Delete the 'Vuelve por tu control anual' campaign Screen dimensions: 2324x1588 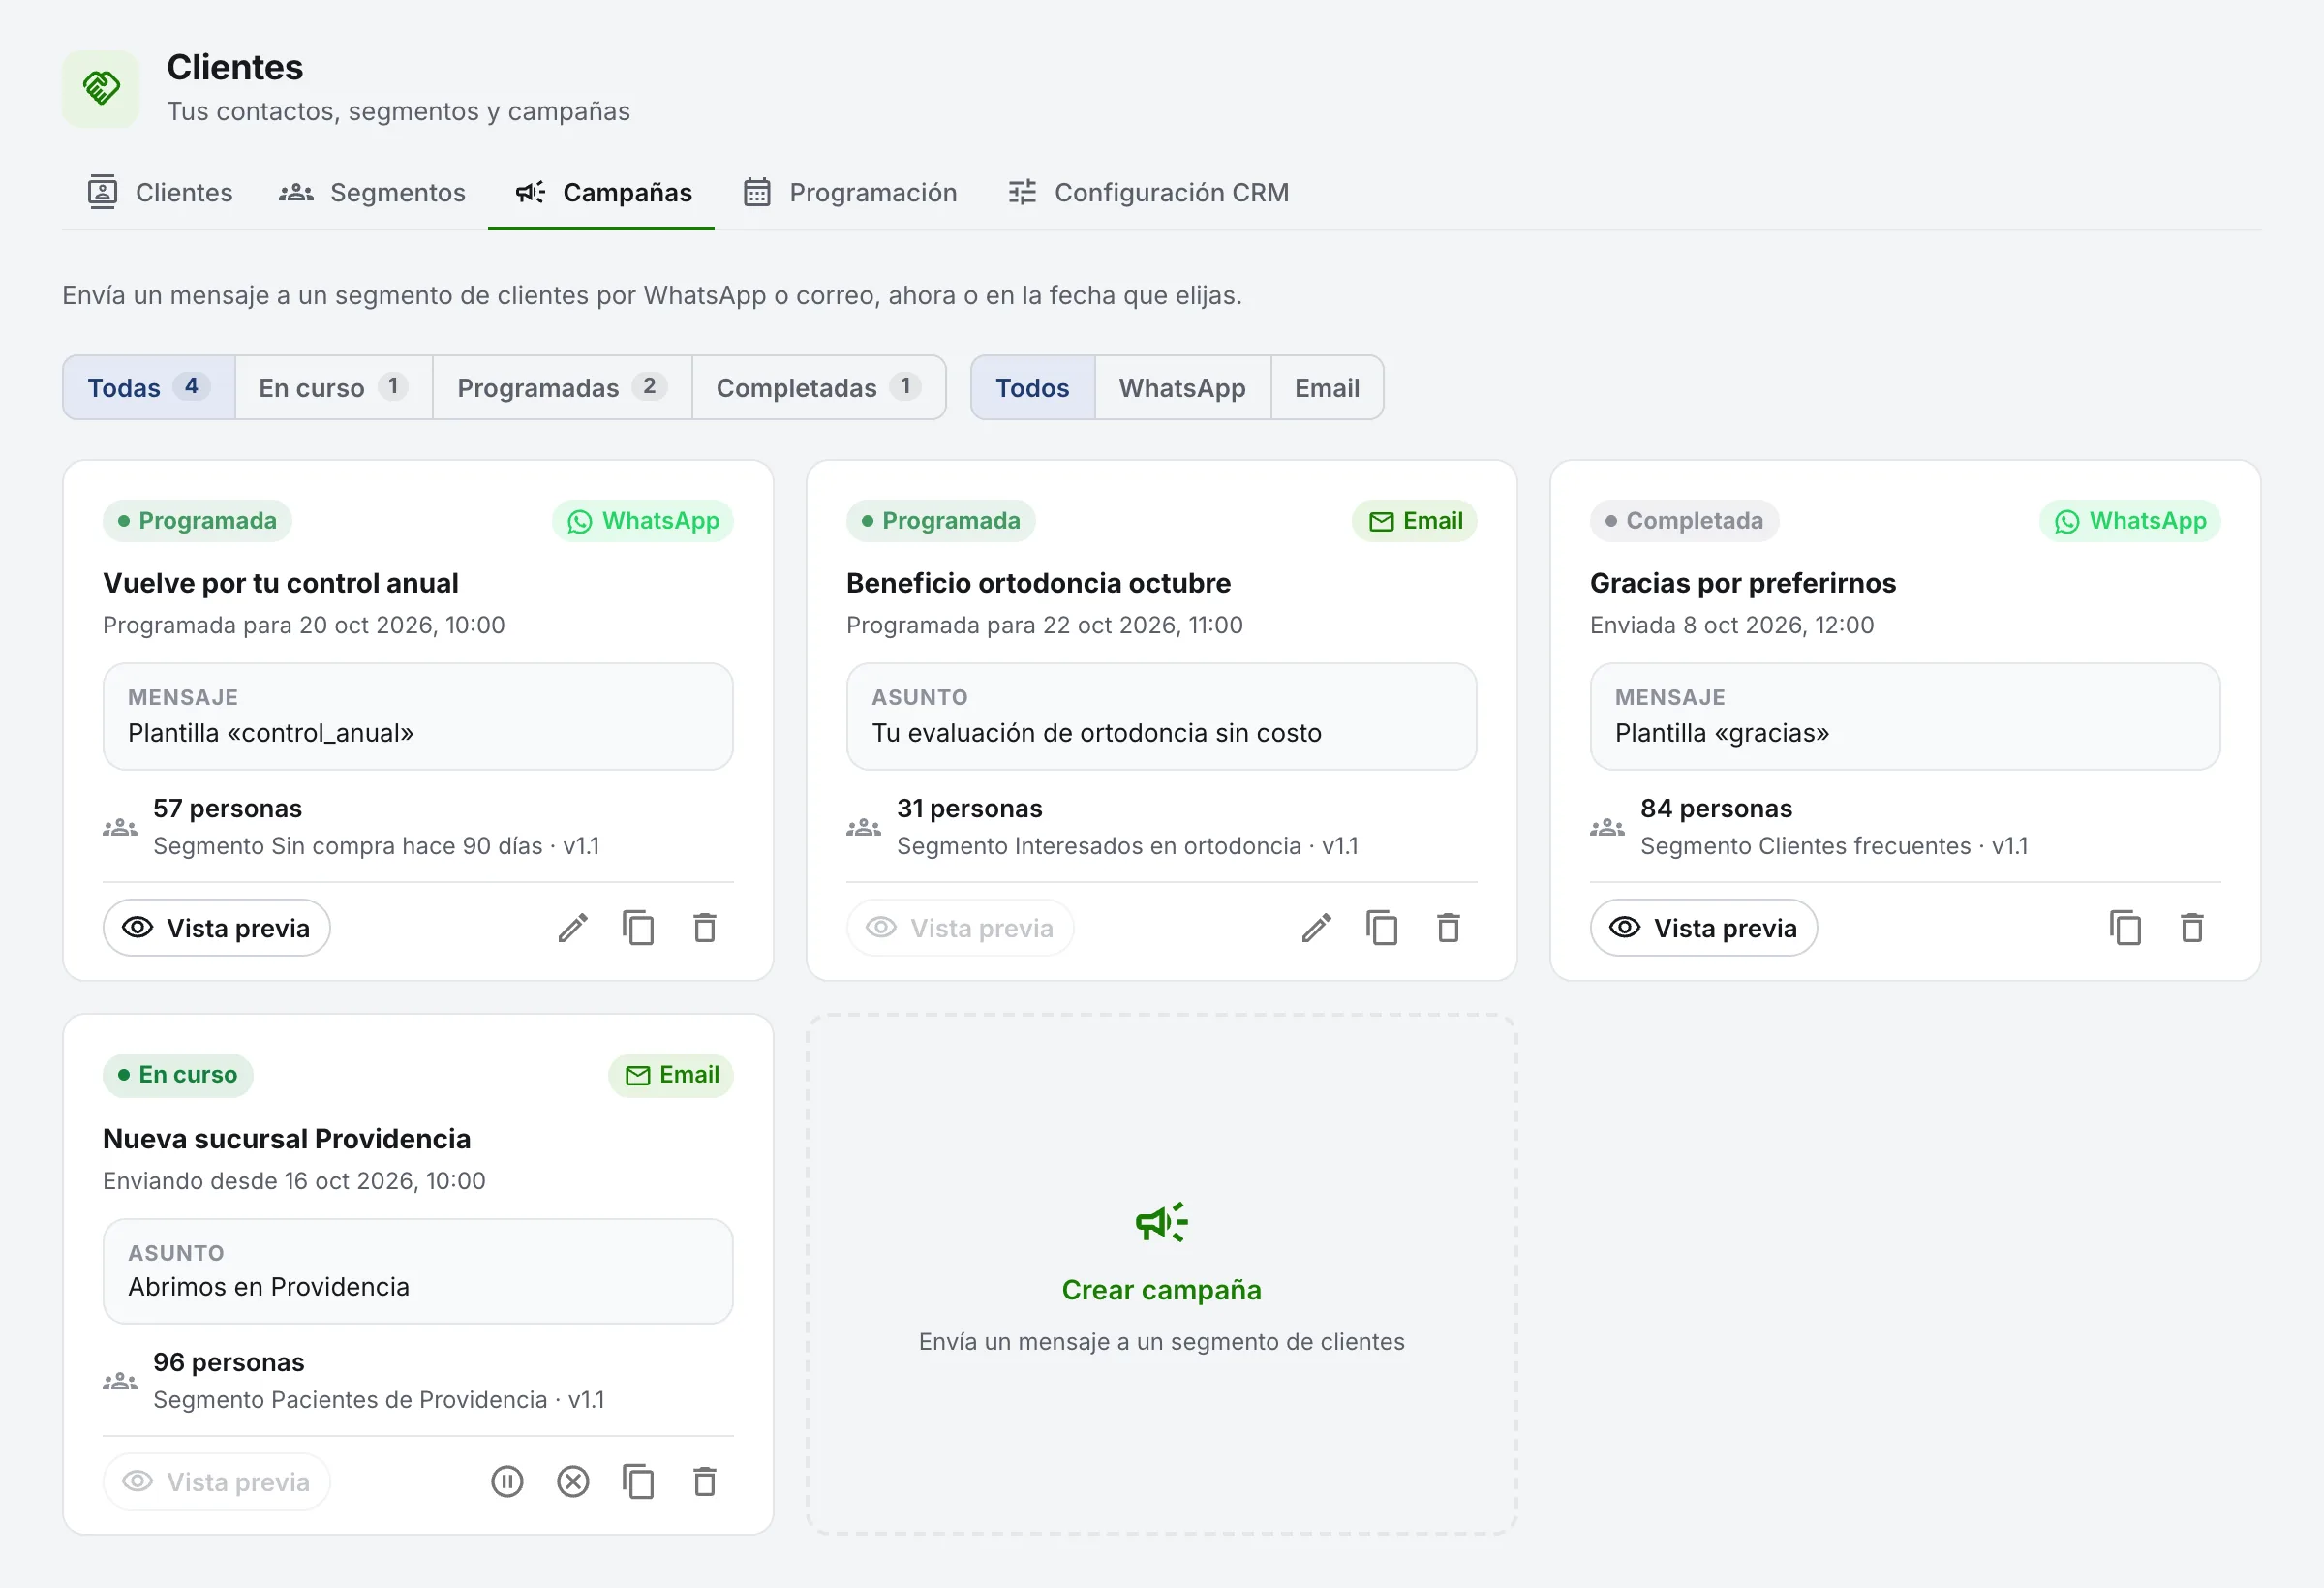click(705, 928)
